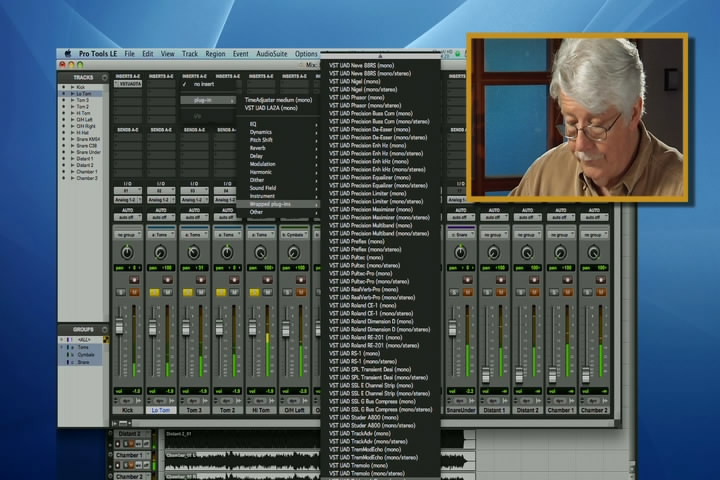The height and width of the screenshot is (480, 720).
Task: Select the Snare group in Groups list
Action: pyautogui.click(x=83, y=362)
